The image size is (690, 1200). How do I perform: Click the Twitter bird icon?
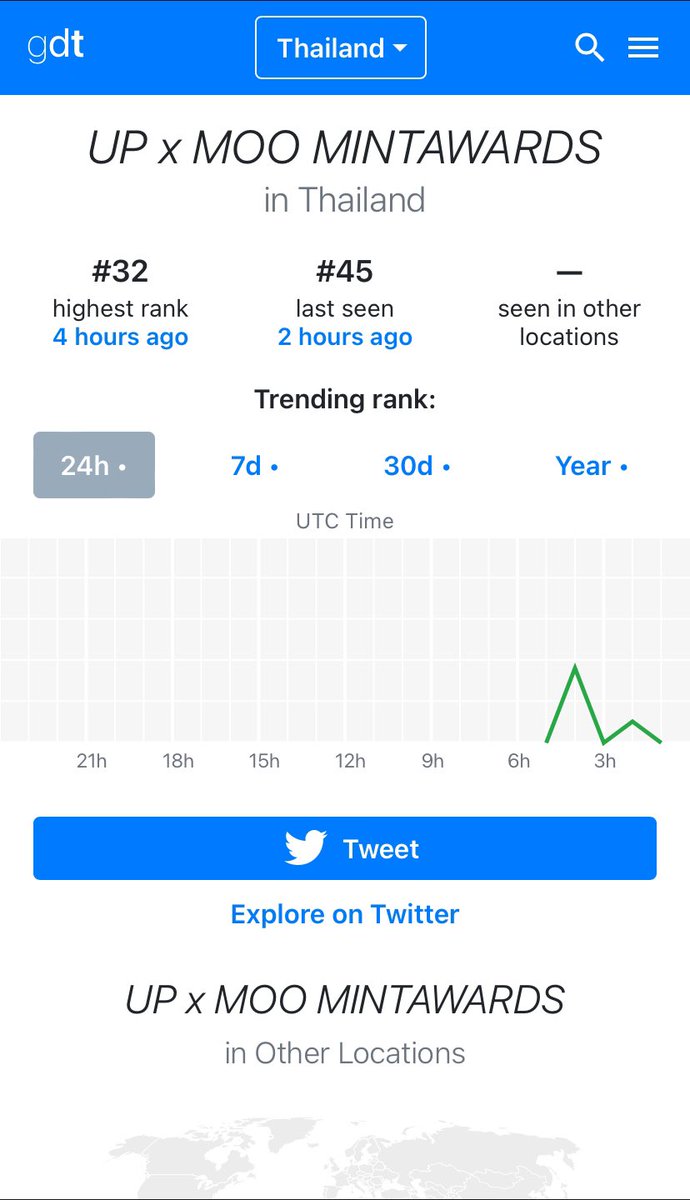click(x=306, y=849)
